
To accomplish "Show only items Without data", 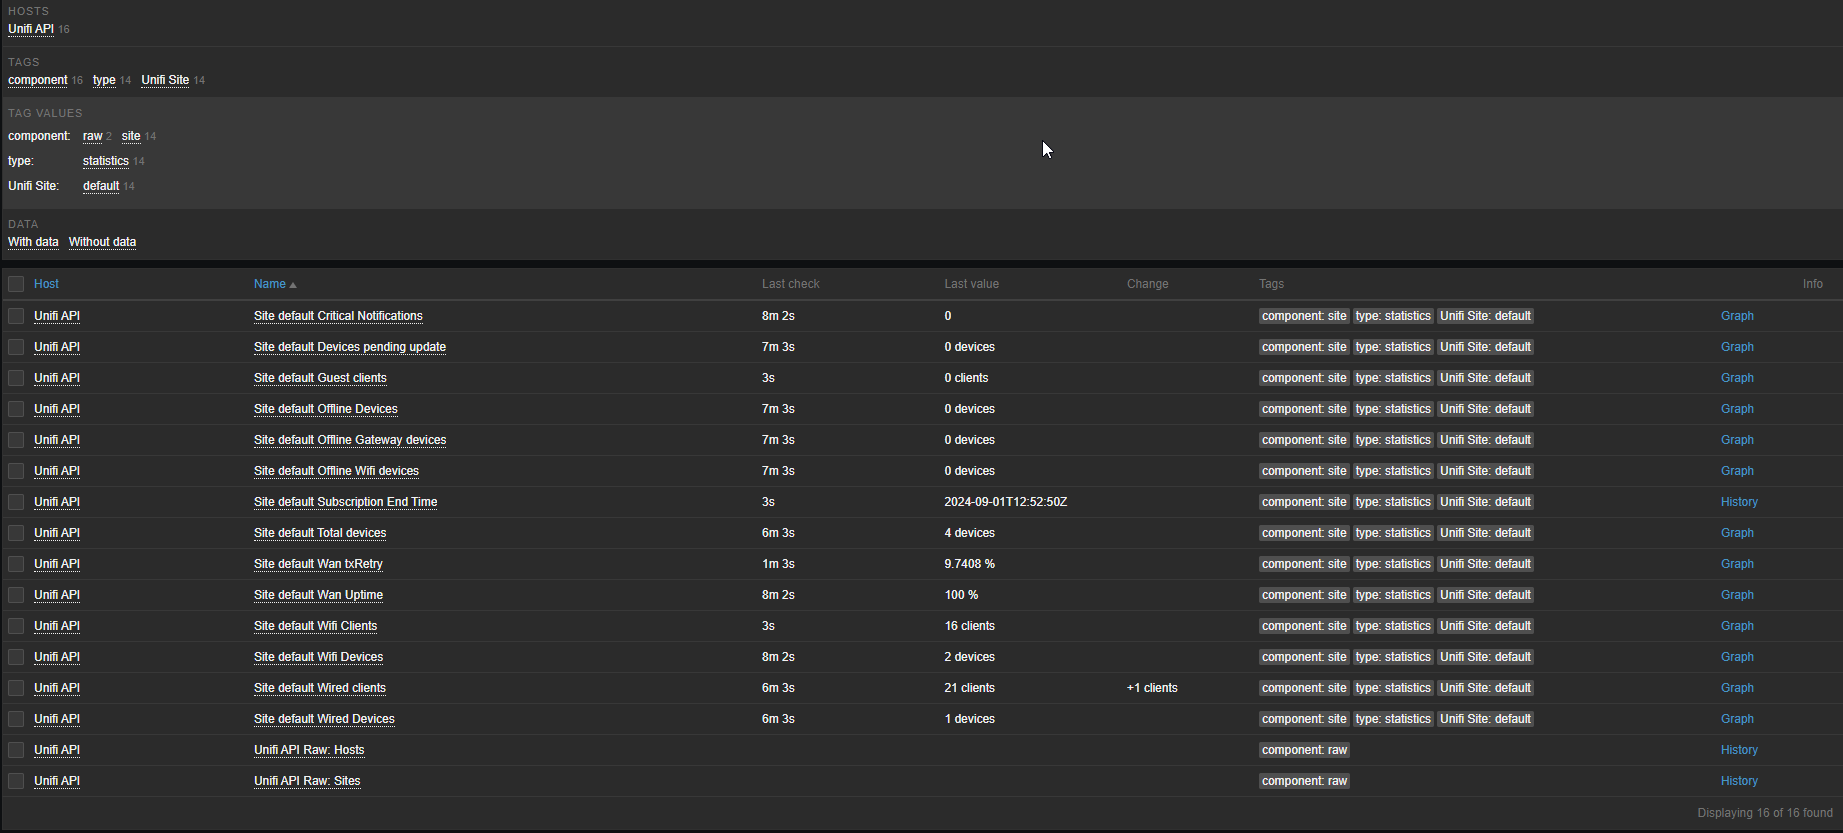I will (x=102, y=242).
